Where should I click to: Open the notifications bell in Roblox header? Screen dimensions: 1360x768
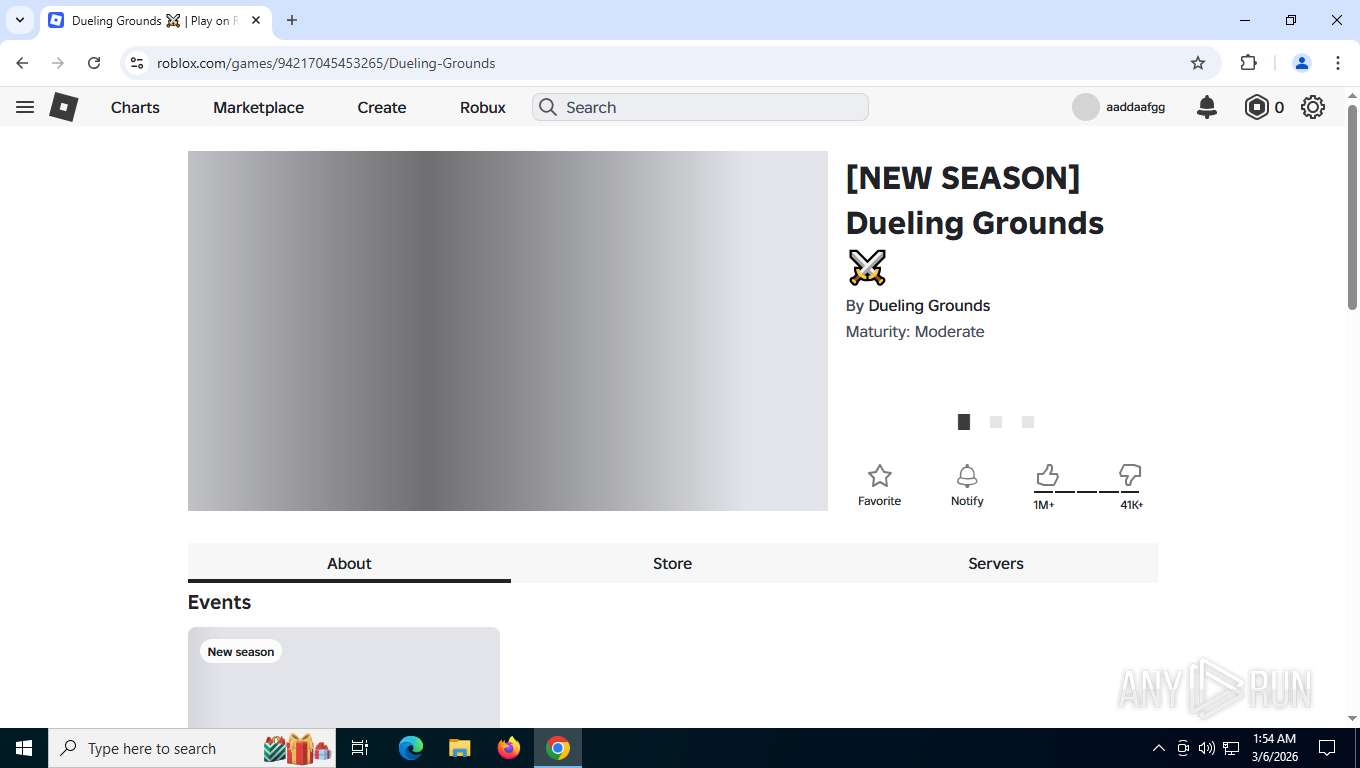click(1207, 107)
